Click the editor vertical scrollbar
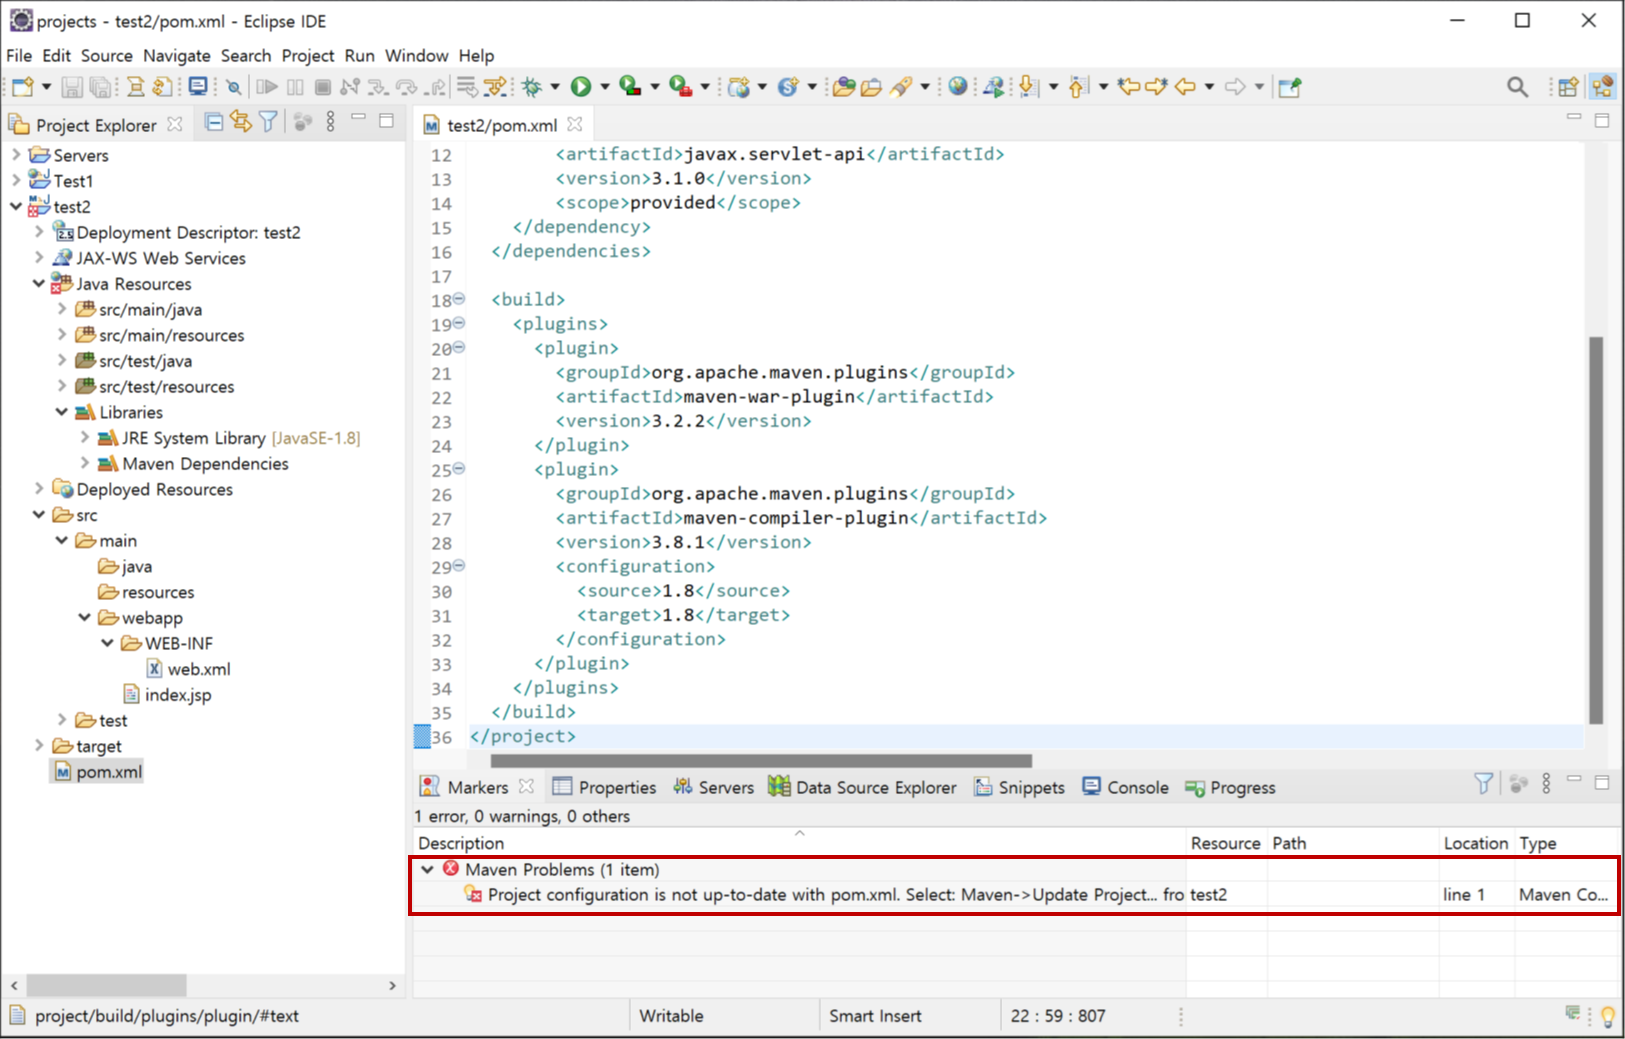This screenshot has width=1625, height=1039. (1596, 530)
